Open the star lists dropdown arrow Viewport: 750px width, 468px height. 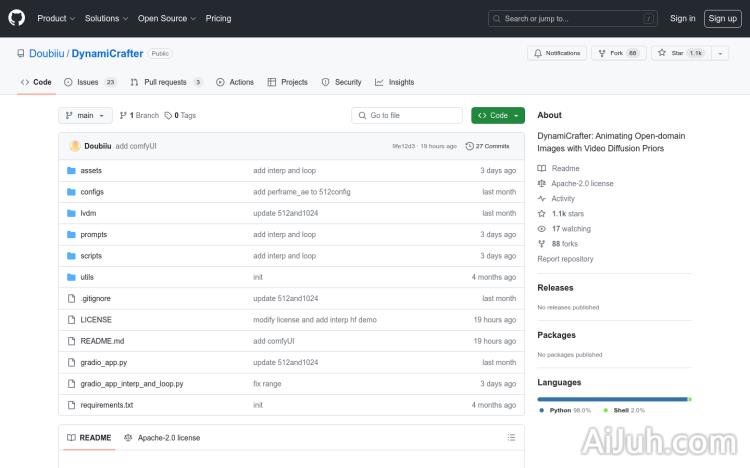(721, 53)
